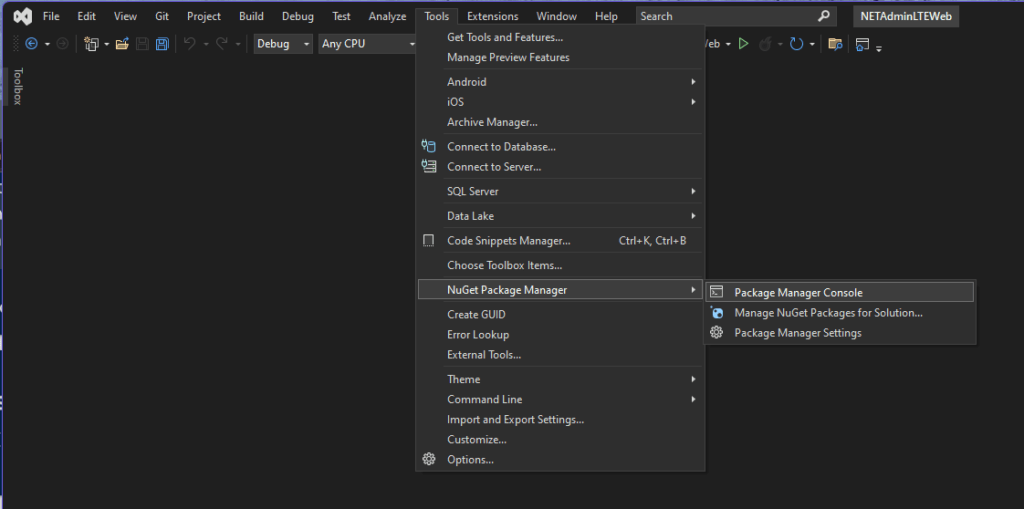
Task: Open the Debug configuration dropdown
Action: click(x=283, y=44)
